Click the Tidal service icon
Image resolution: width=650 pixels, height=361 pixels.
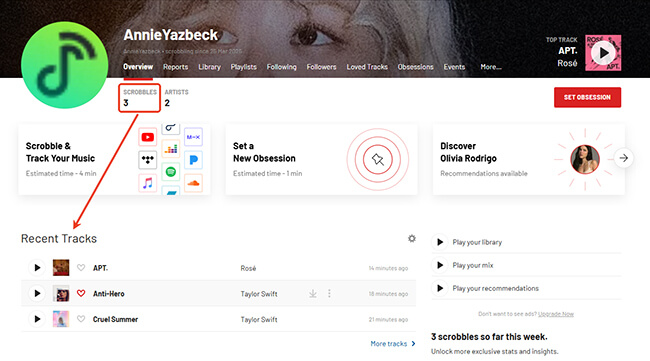coord(148,160)
